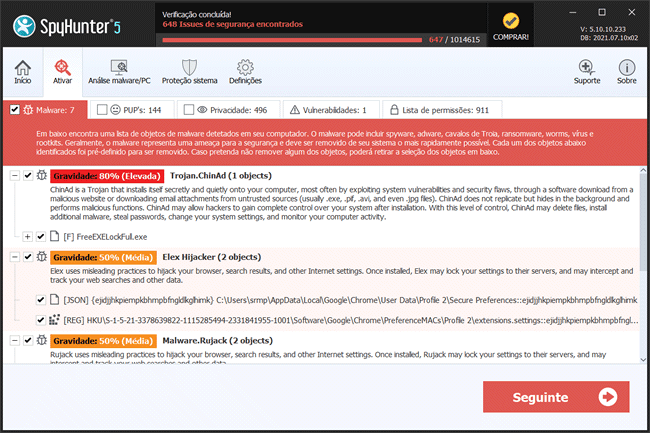Click scrollbar up arrow in results list

tap(643, 170)
